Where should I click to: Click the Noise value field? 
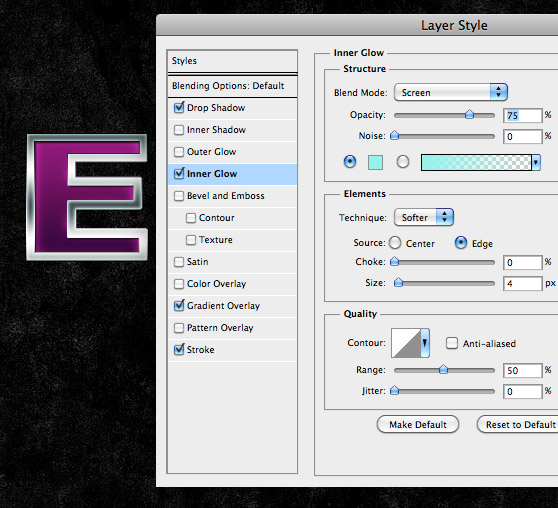pyautogui.click(x=523, y=136)
